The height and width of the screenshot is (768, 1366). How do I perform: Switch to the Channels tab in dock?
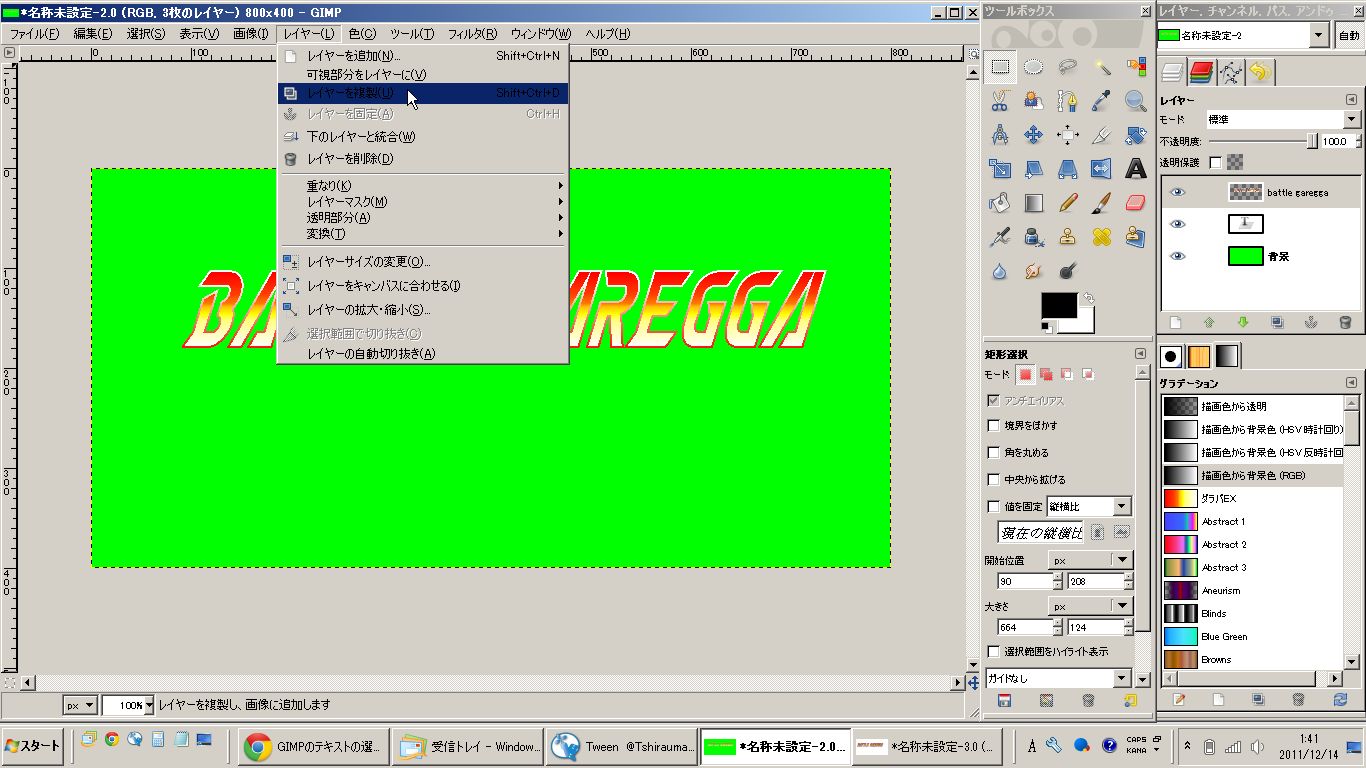(x=1201, y=72)
